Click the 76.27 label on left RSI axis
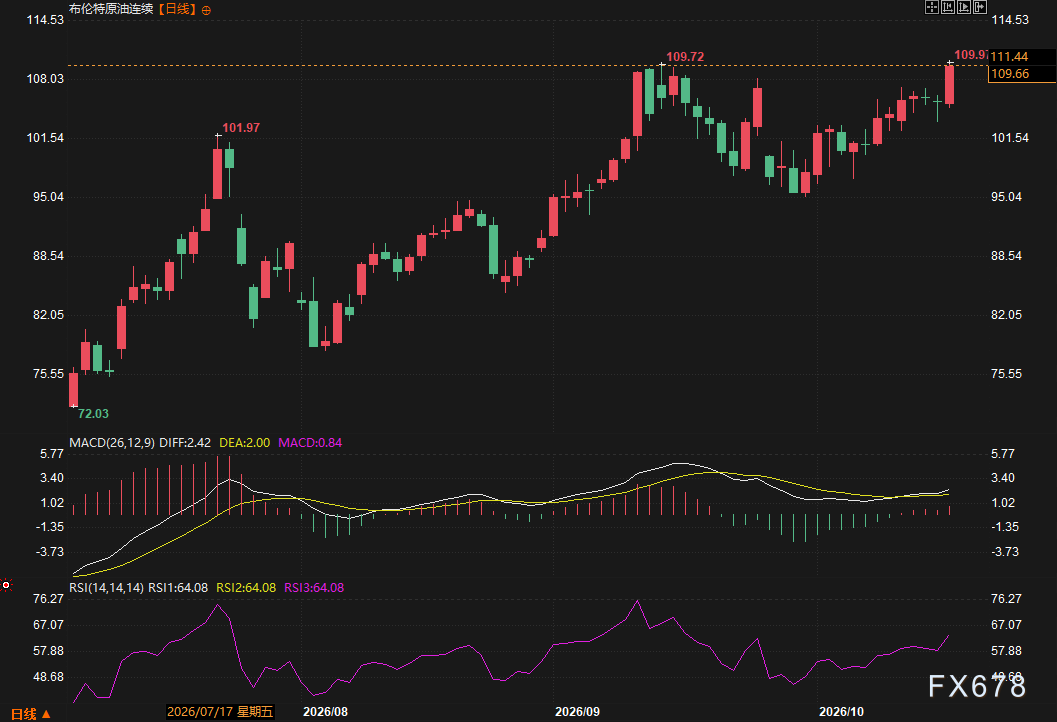 pos(49,599)
